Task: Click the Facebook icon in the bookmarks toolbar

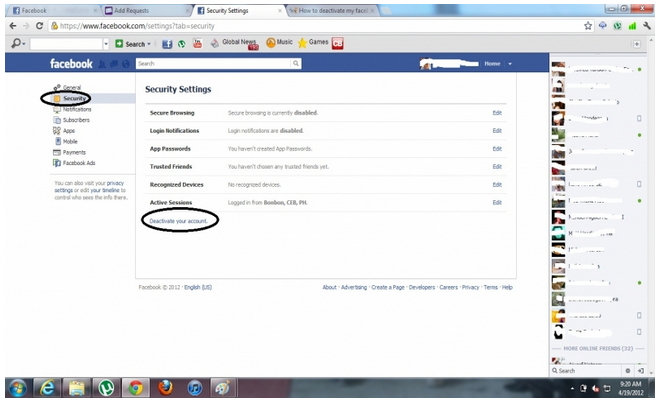Action: tap(167, 44)
